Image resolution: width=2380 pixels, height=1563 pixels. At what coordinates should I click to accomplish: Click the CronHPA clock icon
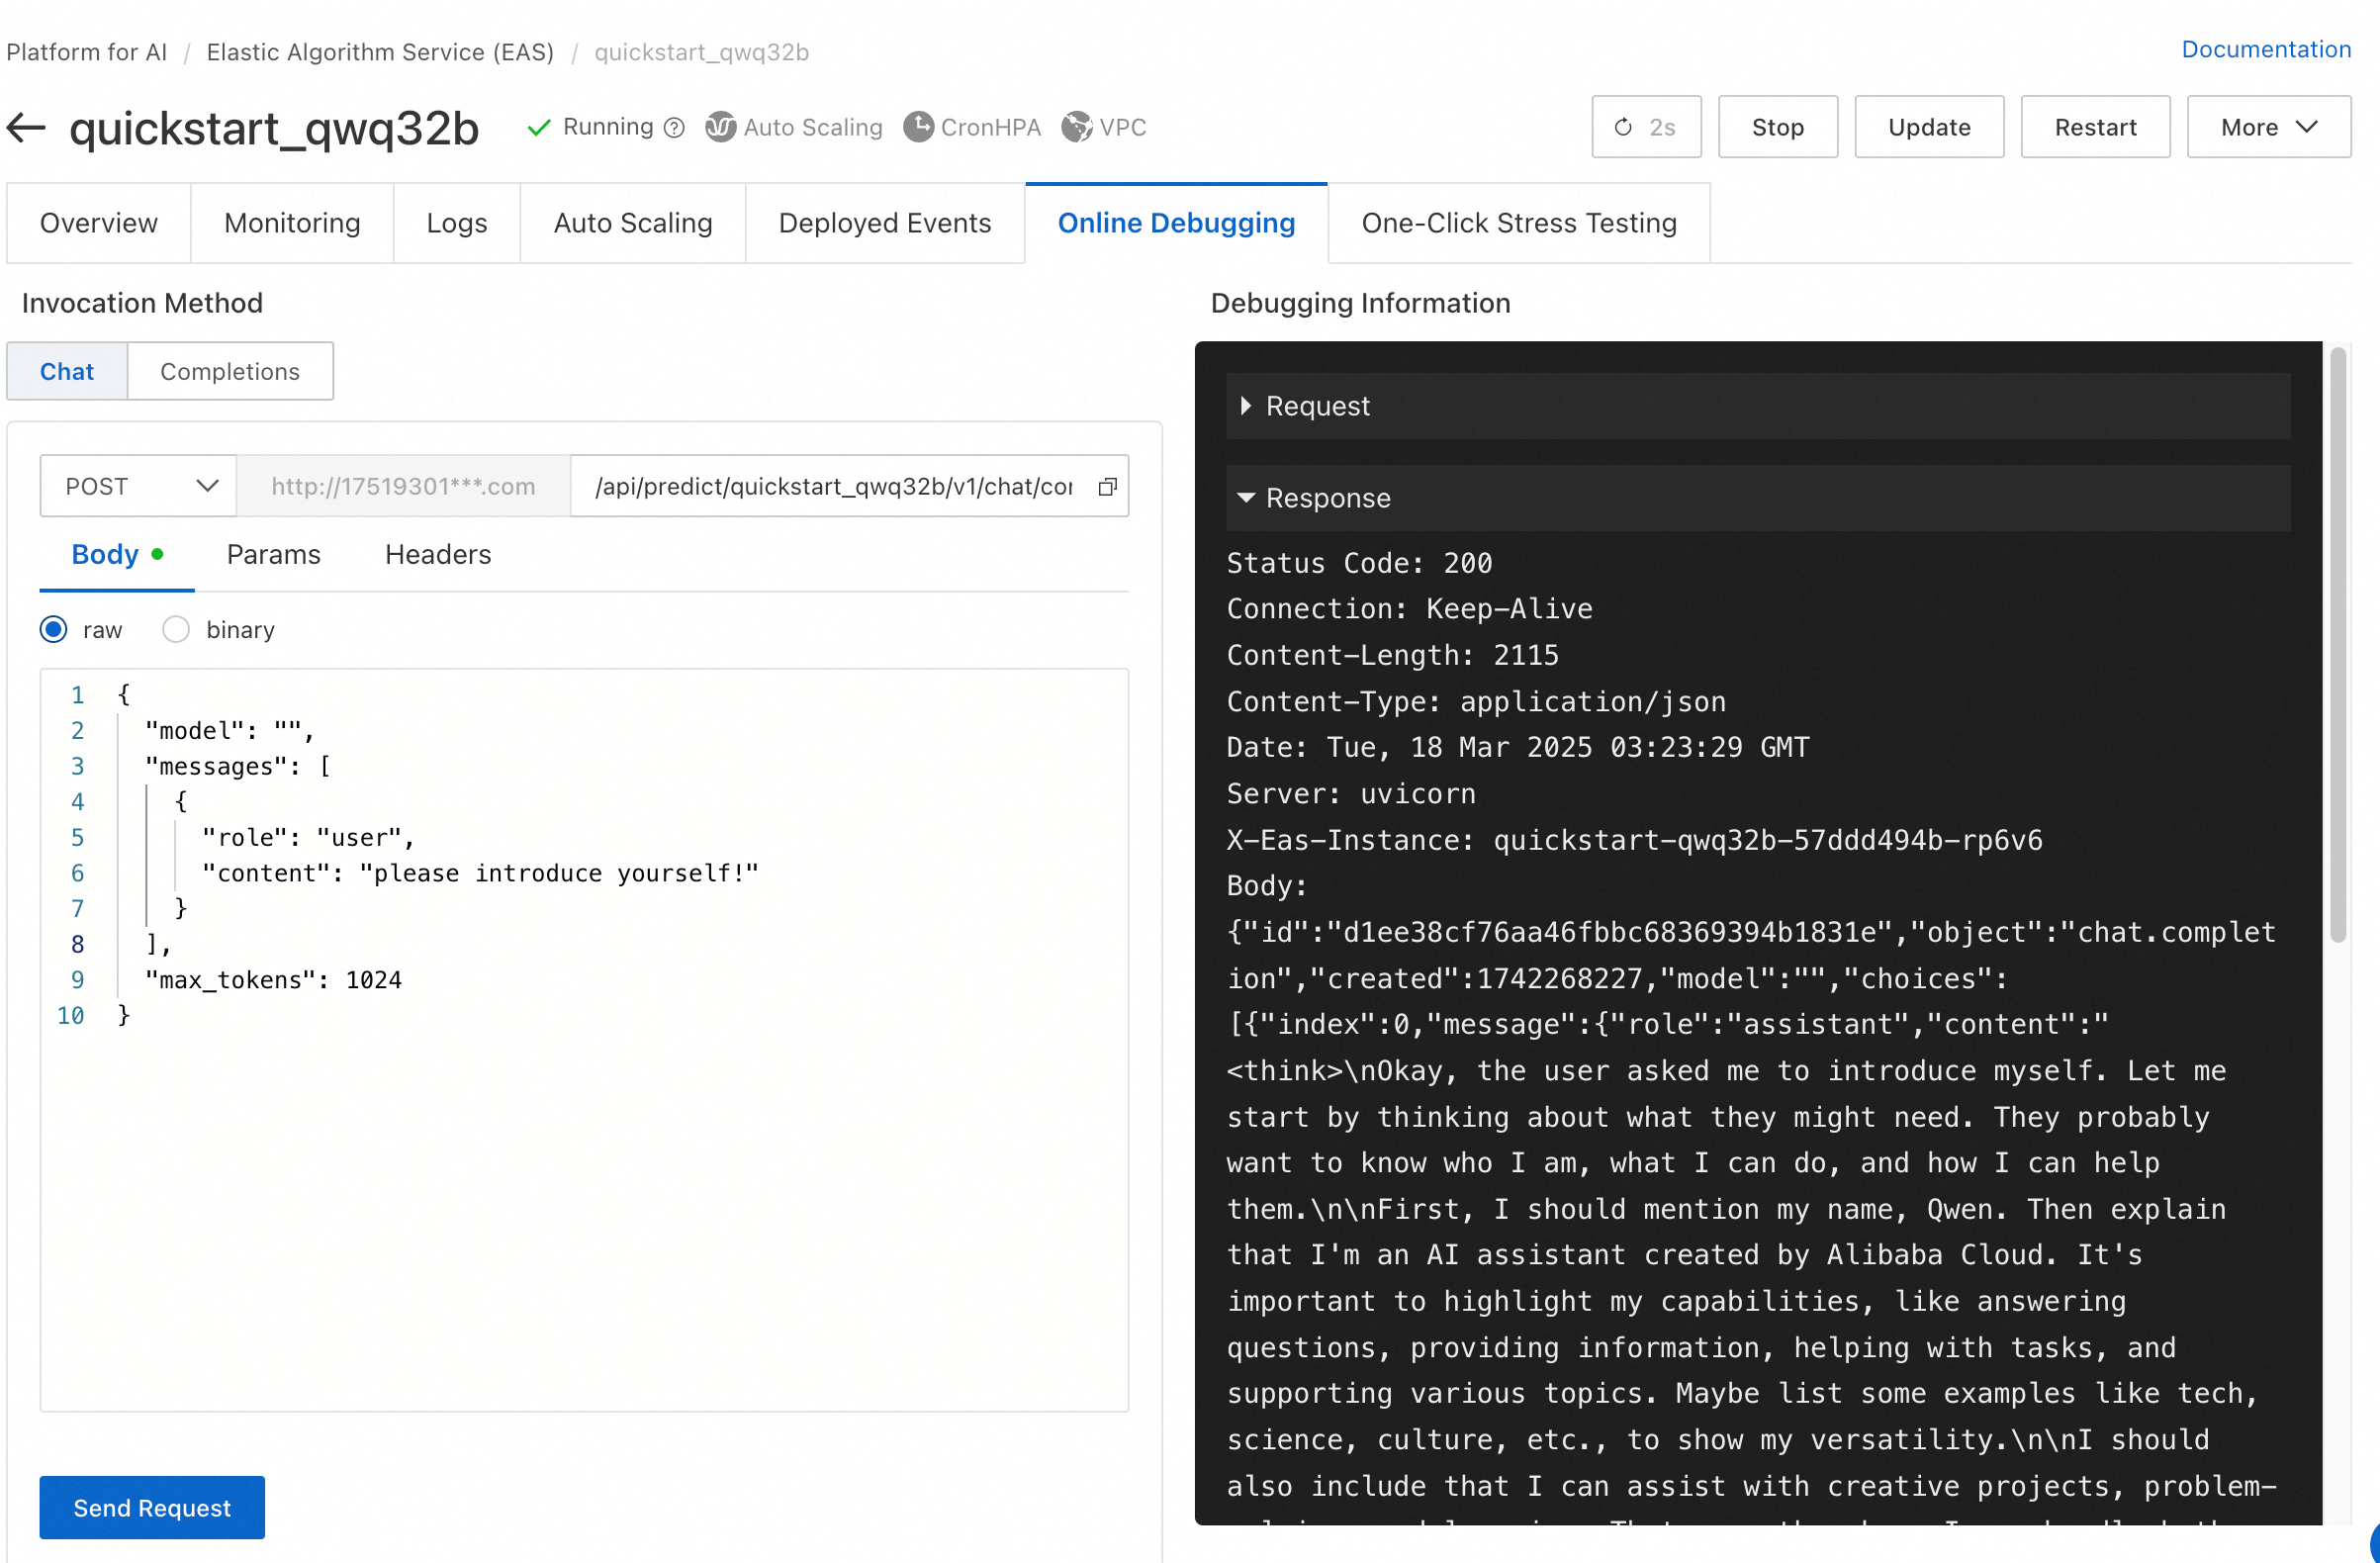[x=918, y=127]
